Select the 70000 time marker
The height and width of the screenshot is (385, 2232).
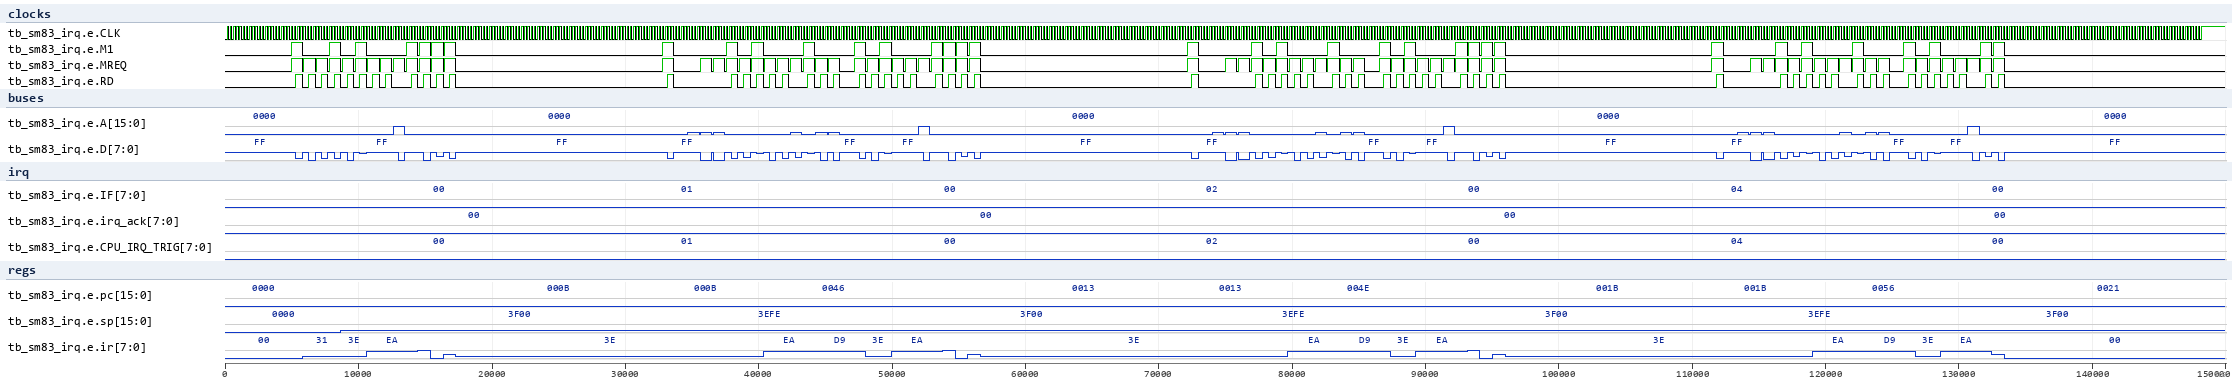tap(1158, 375)
